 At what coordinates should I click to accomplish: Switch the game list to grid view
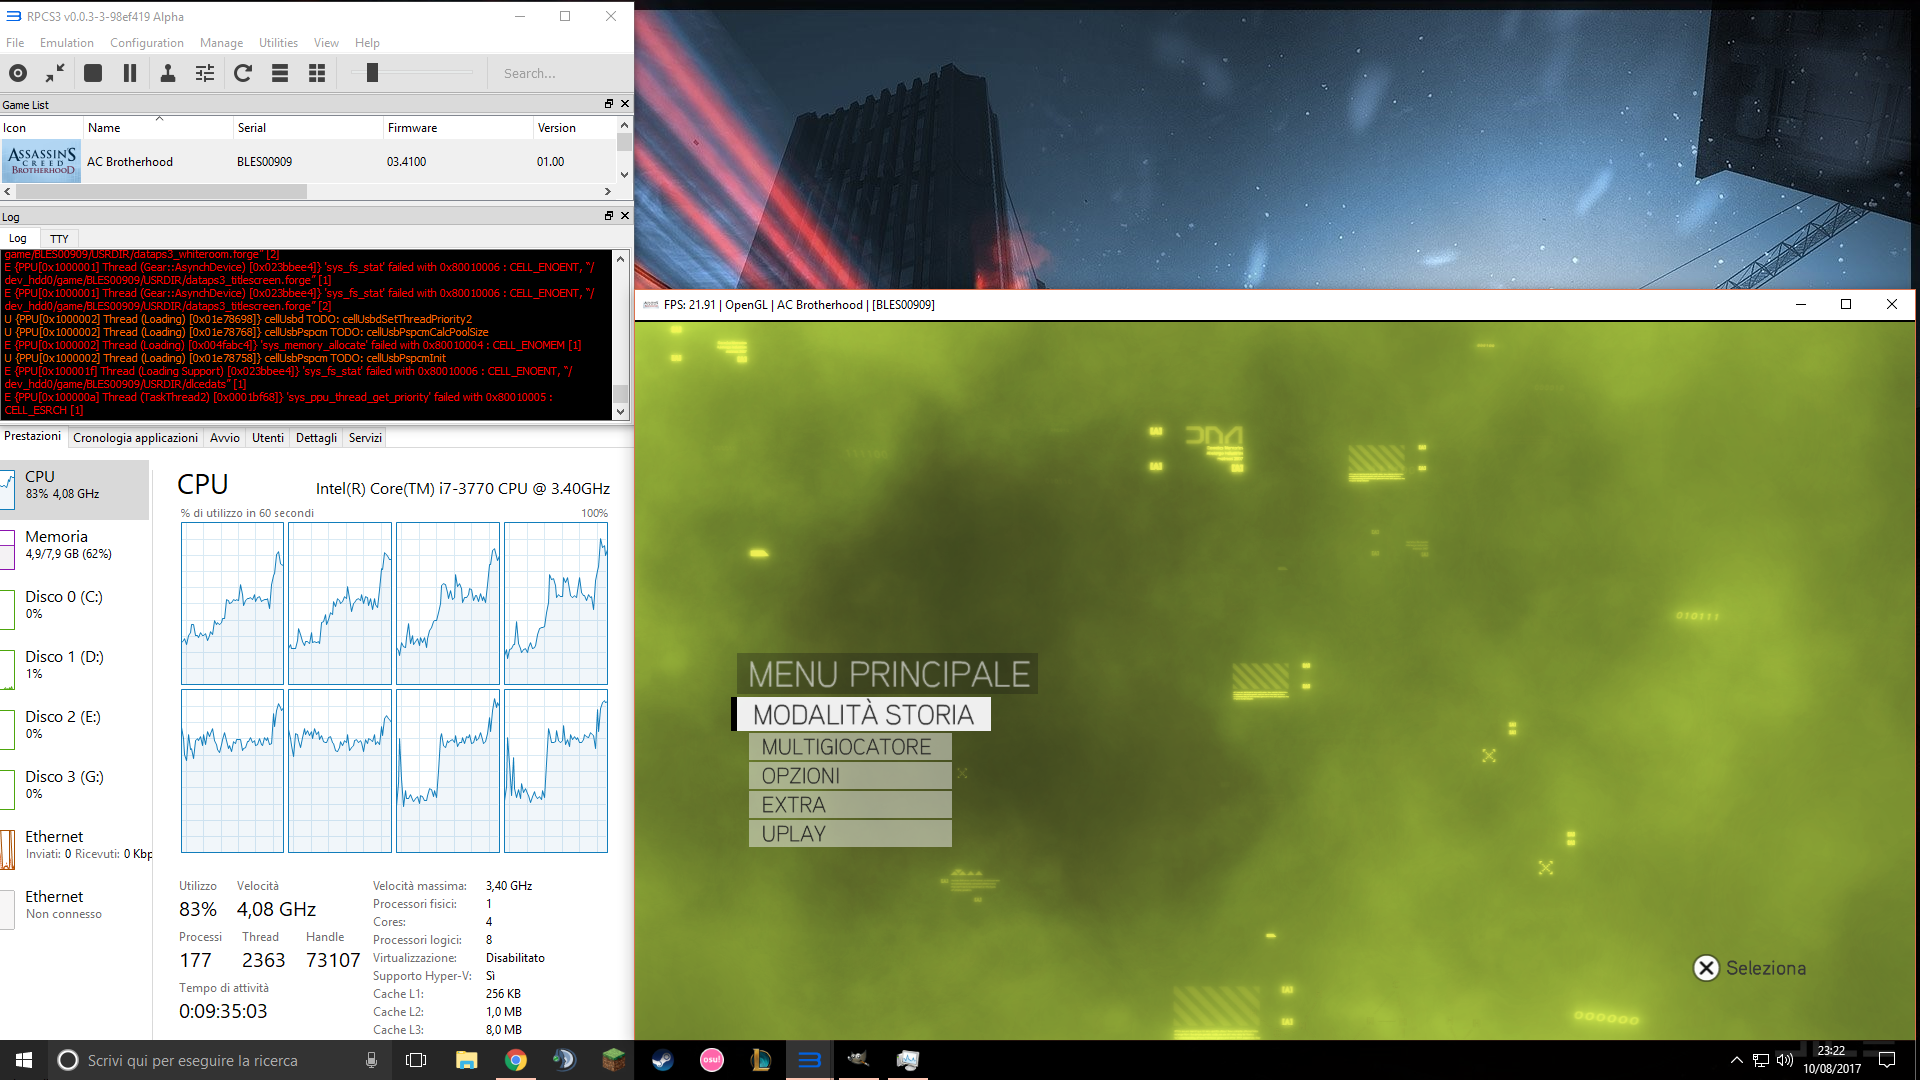(317, 73)
